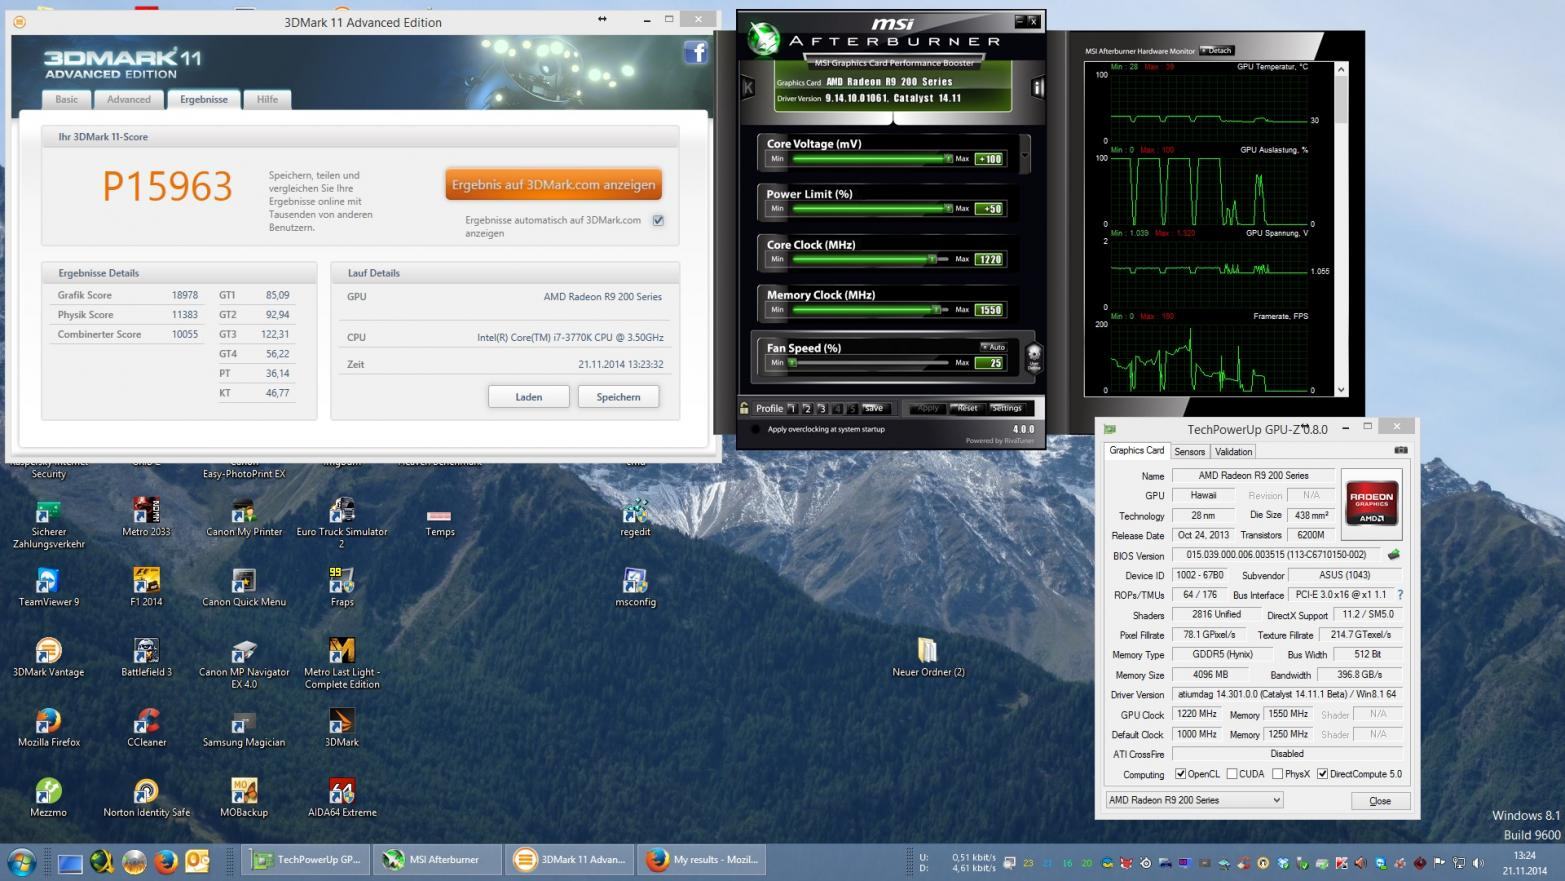Open Norton Identity Safe shortcut
The width and height of the screenshot is (1565, 881).
146,797
